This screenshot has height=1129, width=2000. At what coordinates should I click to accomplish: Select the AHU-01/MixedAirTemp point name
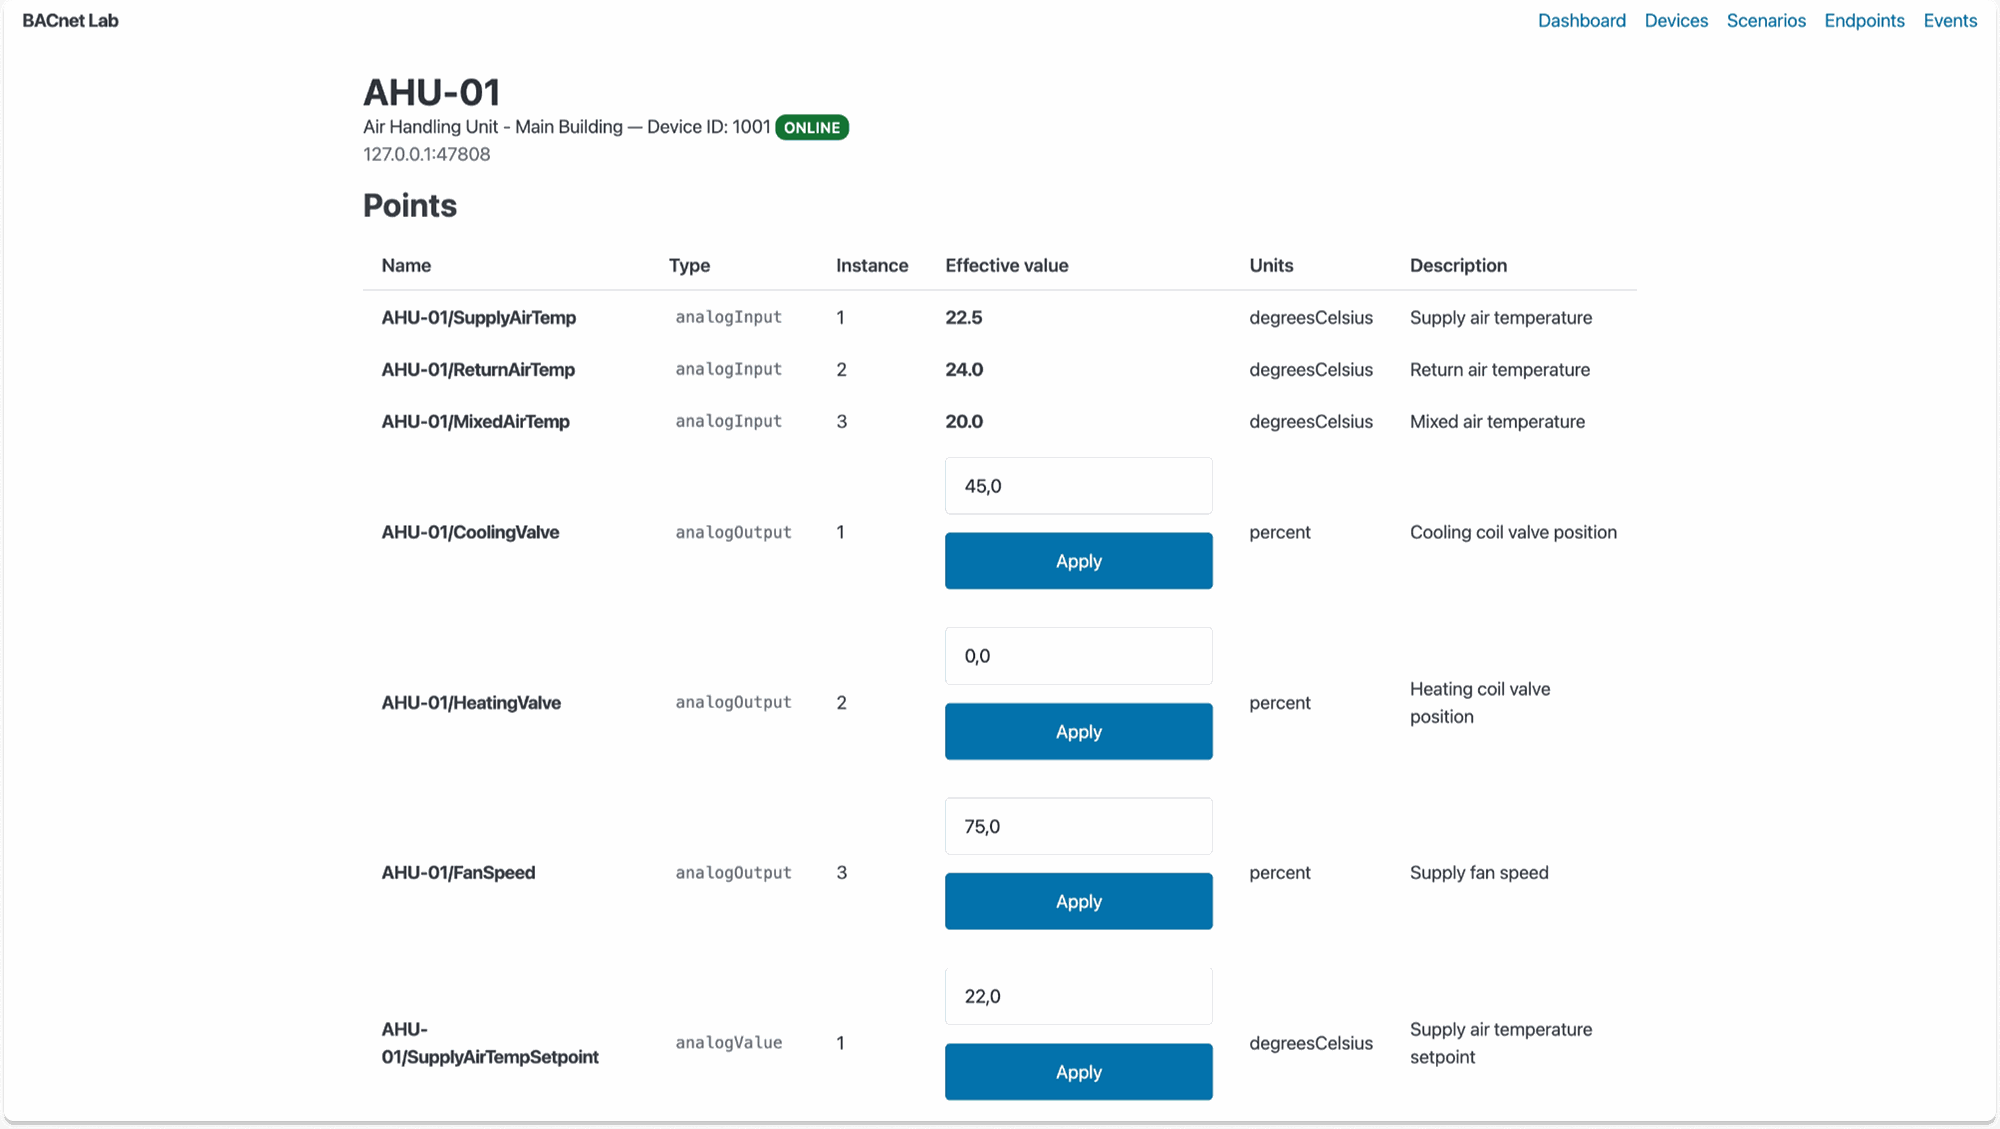(475, 422)
